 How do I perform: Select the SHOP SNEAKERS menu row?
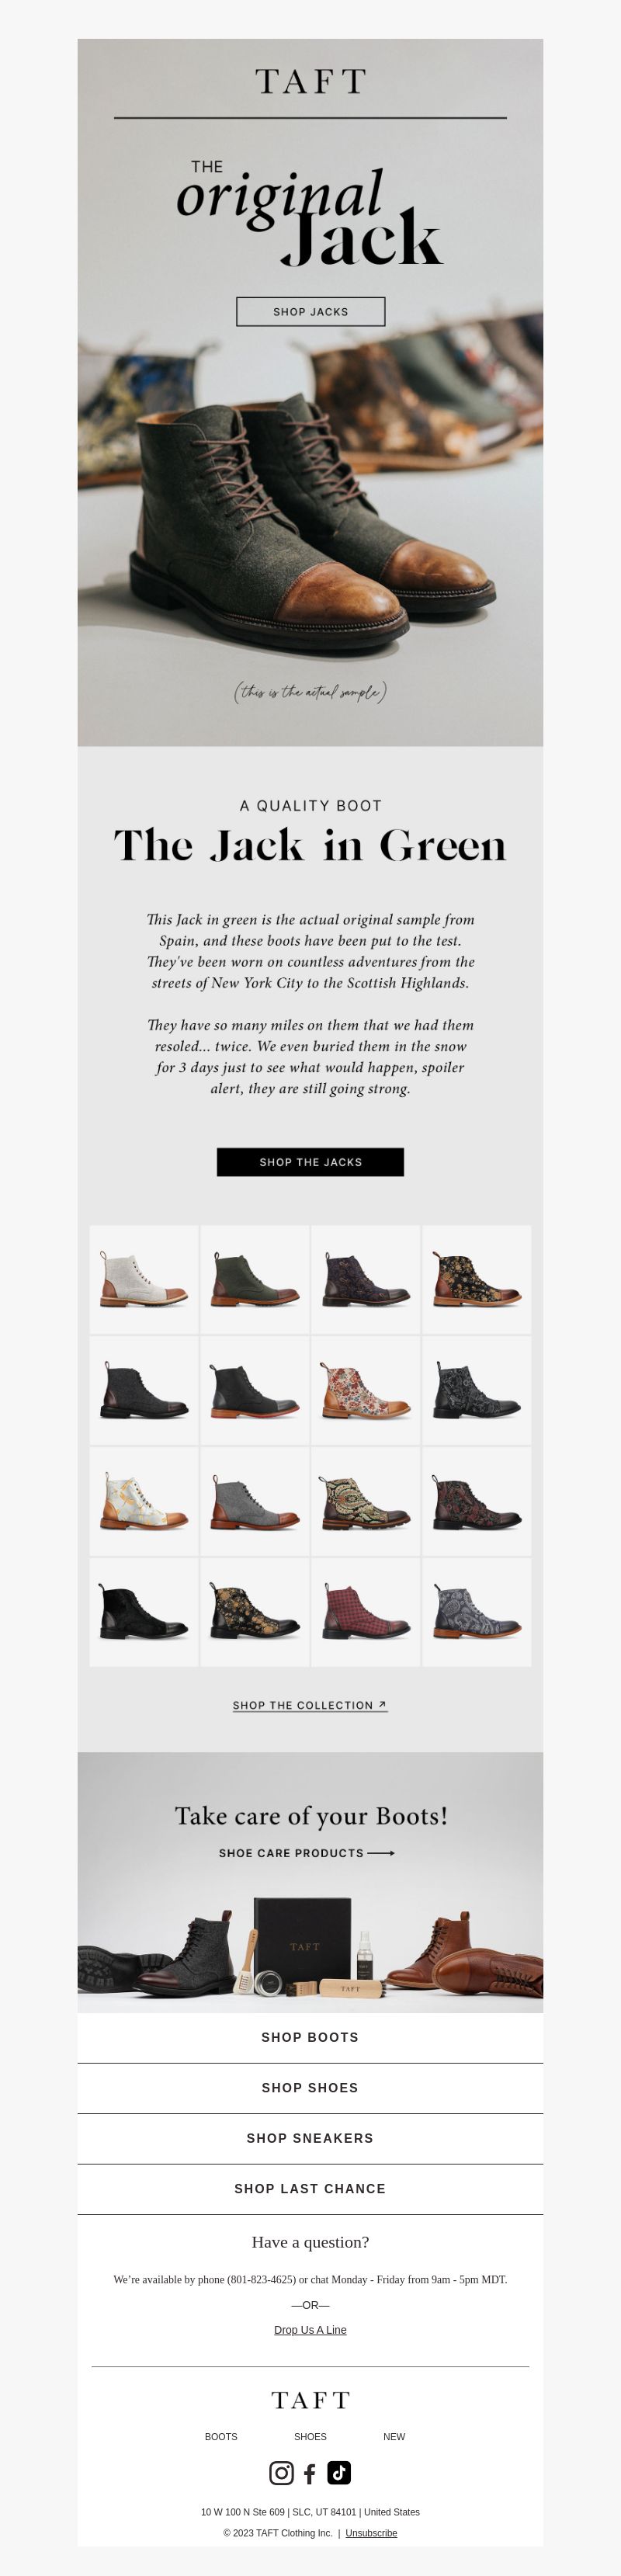[x=310, y=2138]
